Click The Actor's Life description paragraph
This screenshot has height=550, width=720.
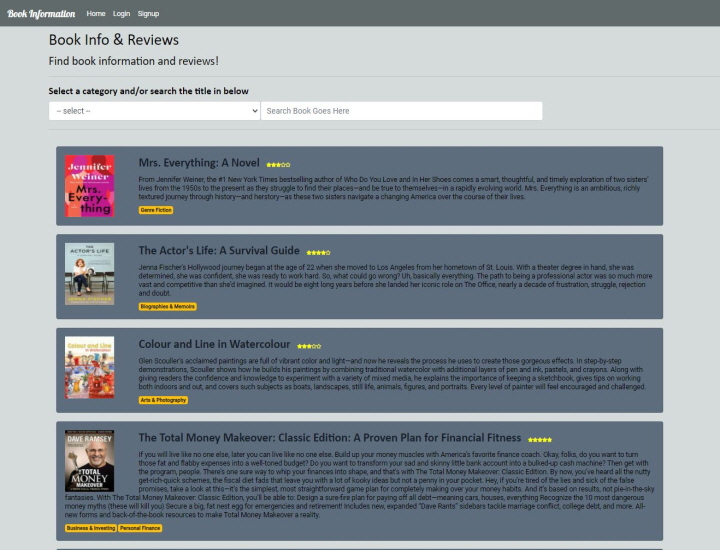point(395,280)
